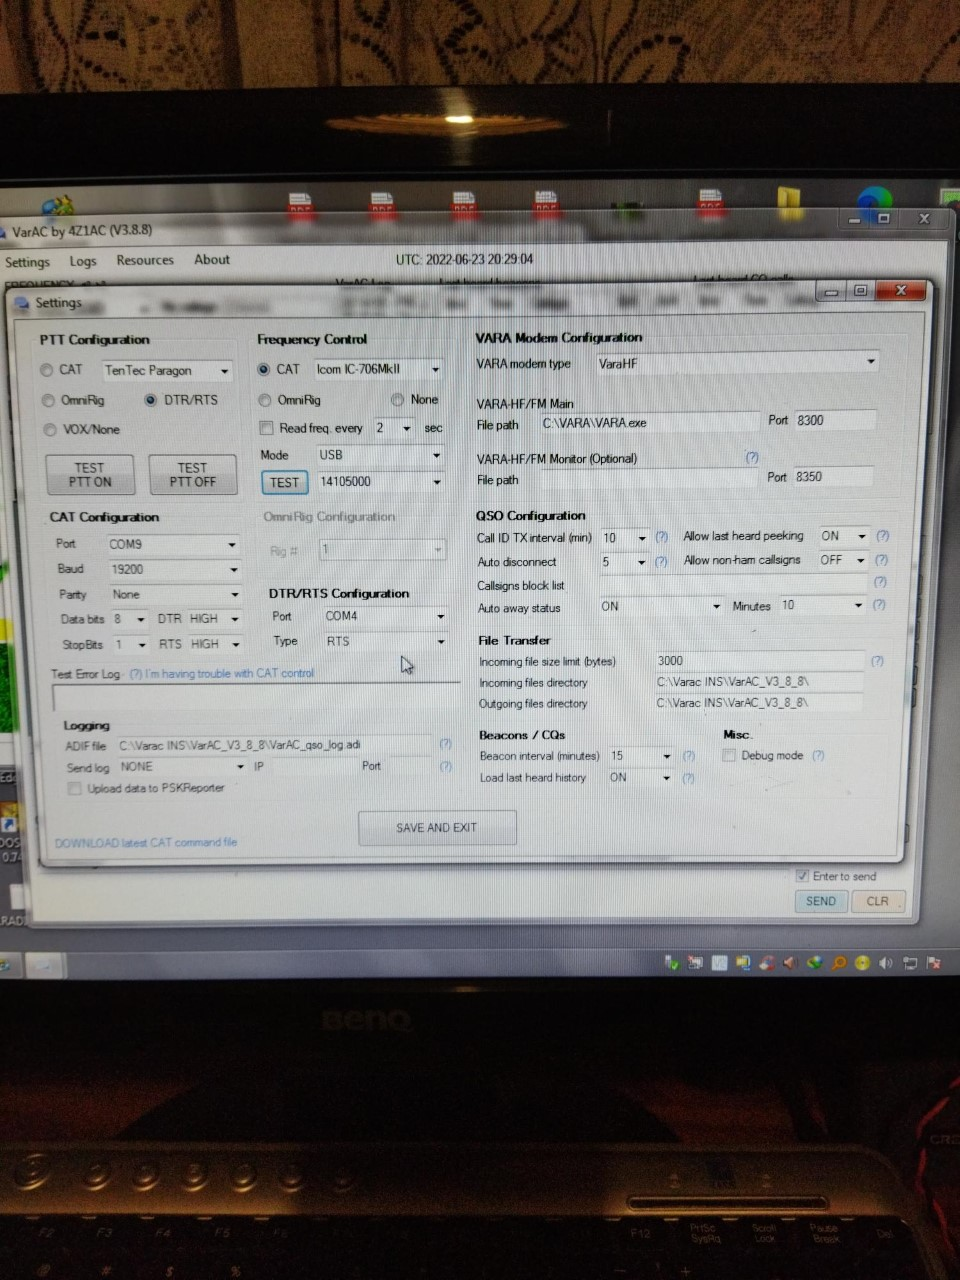The height and width of the screenshot is (1280, 960).
Task: Open the Action Center flag tray icon
Action: coord(933,964)
